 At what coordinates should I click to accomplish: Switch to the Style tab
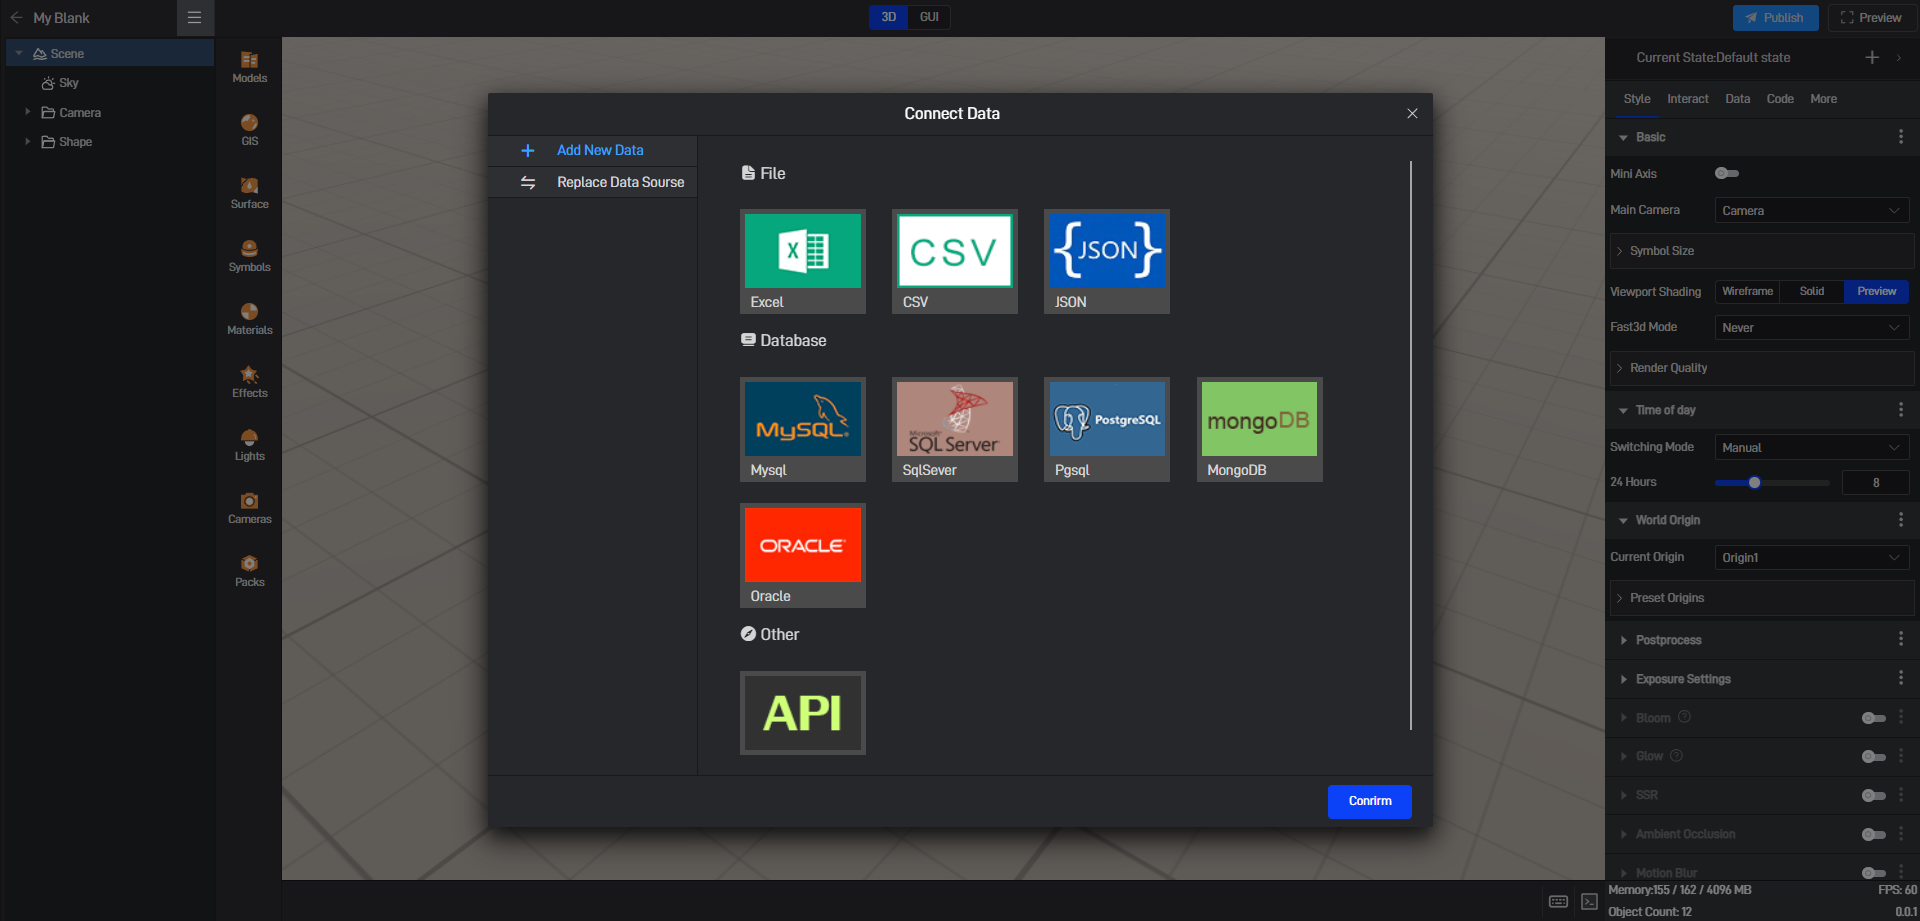1637,99
